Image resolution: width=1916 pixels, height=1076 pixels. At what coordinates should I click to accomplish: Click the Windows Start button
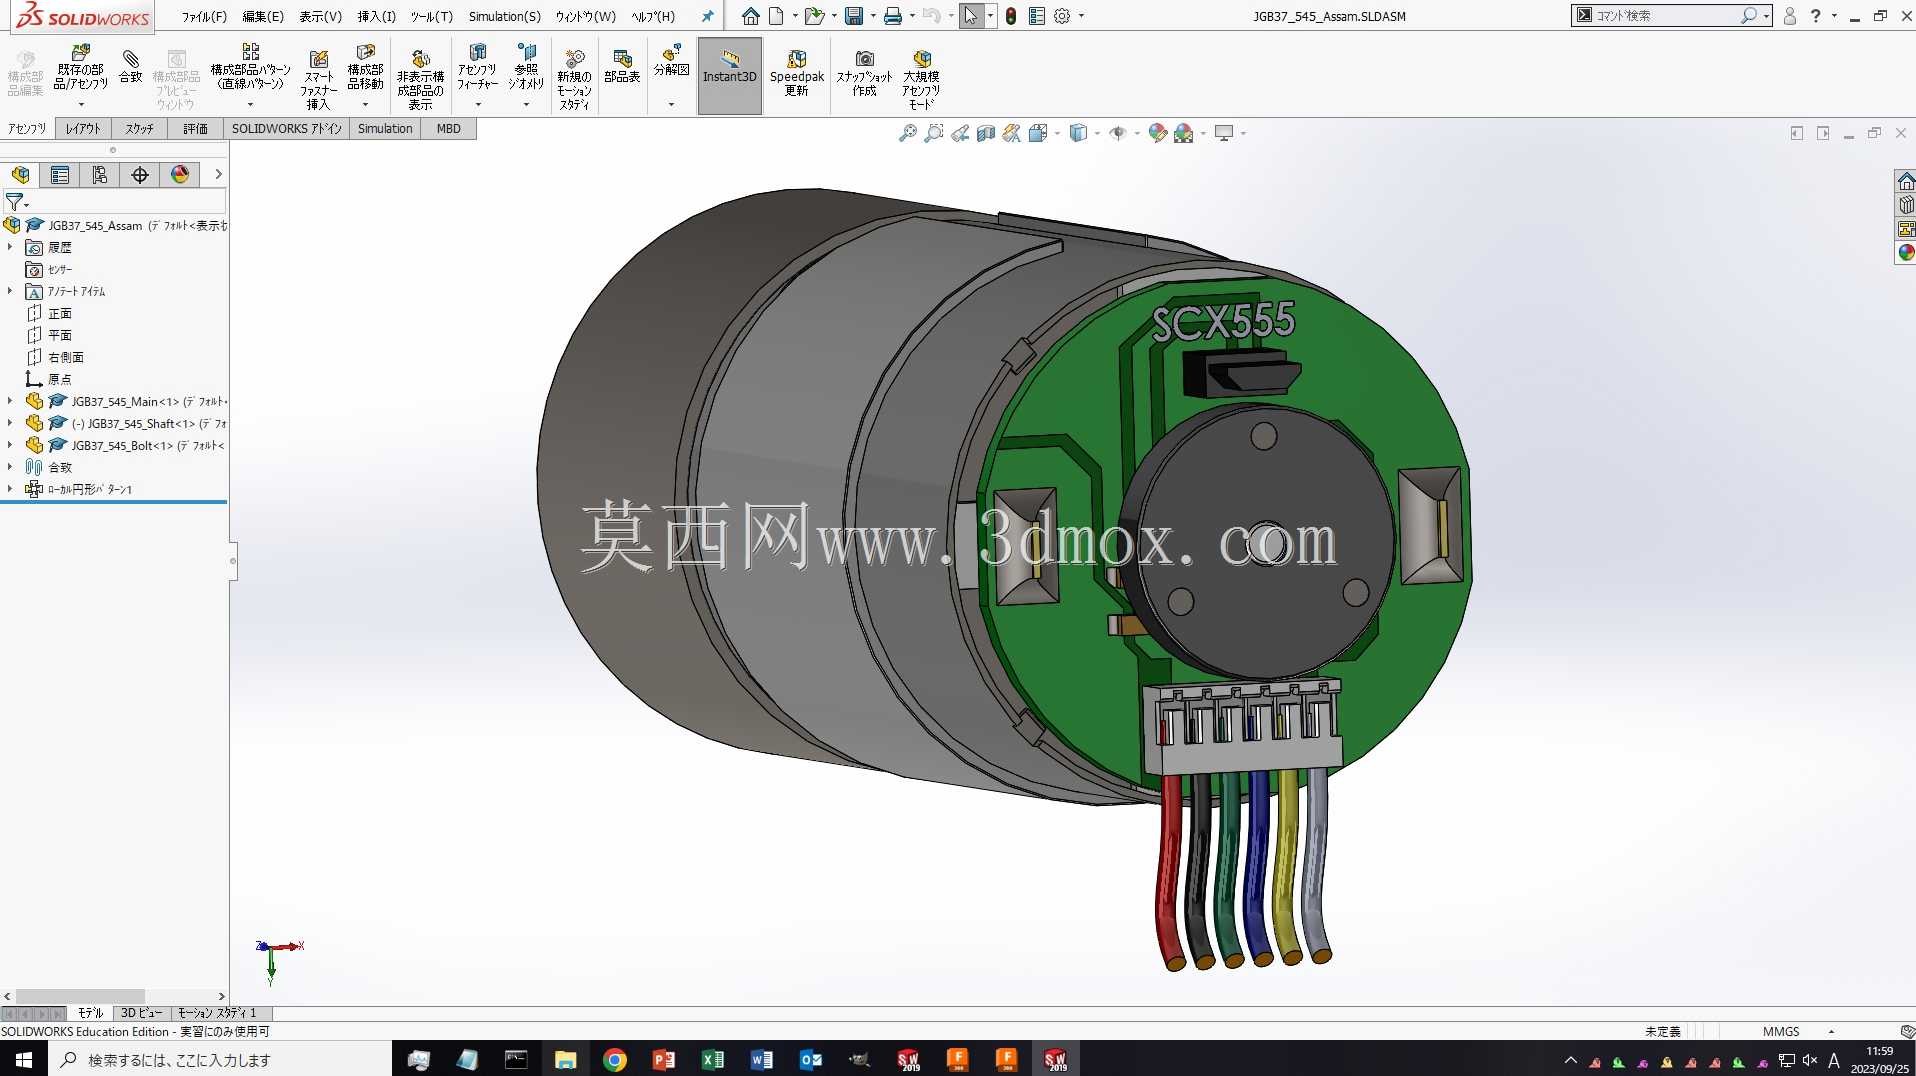(x=24, y=1060)
